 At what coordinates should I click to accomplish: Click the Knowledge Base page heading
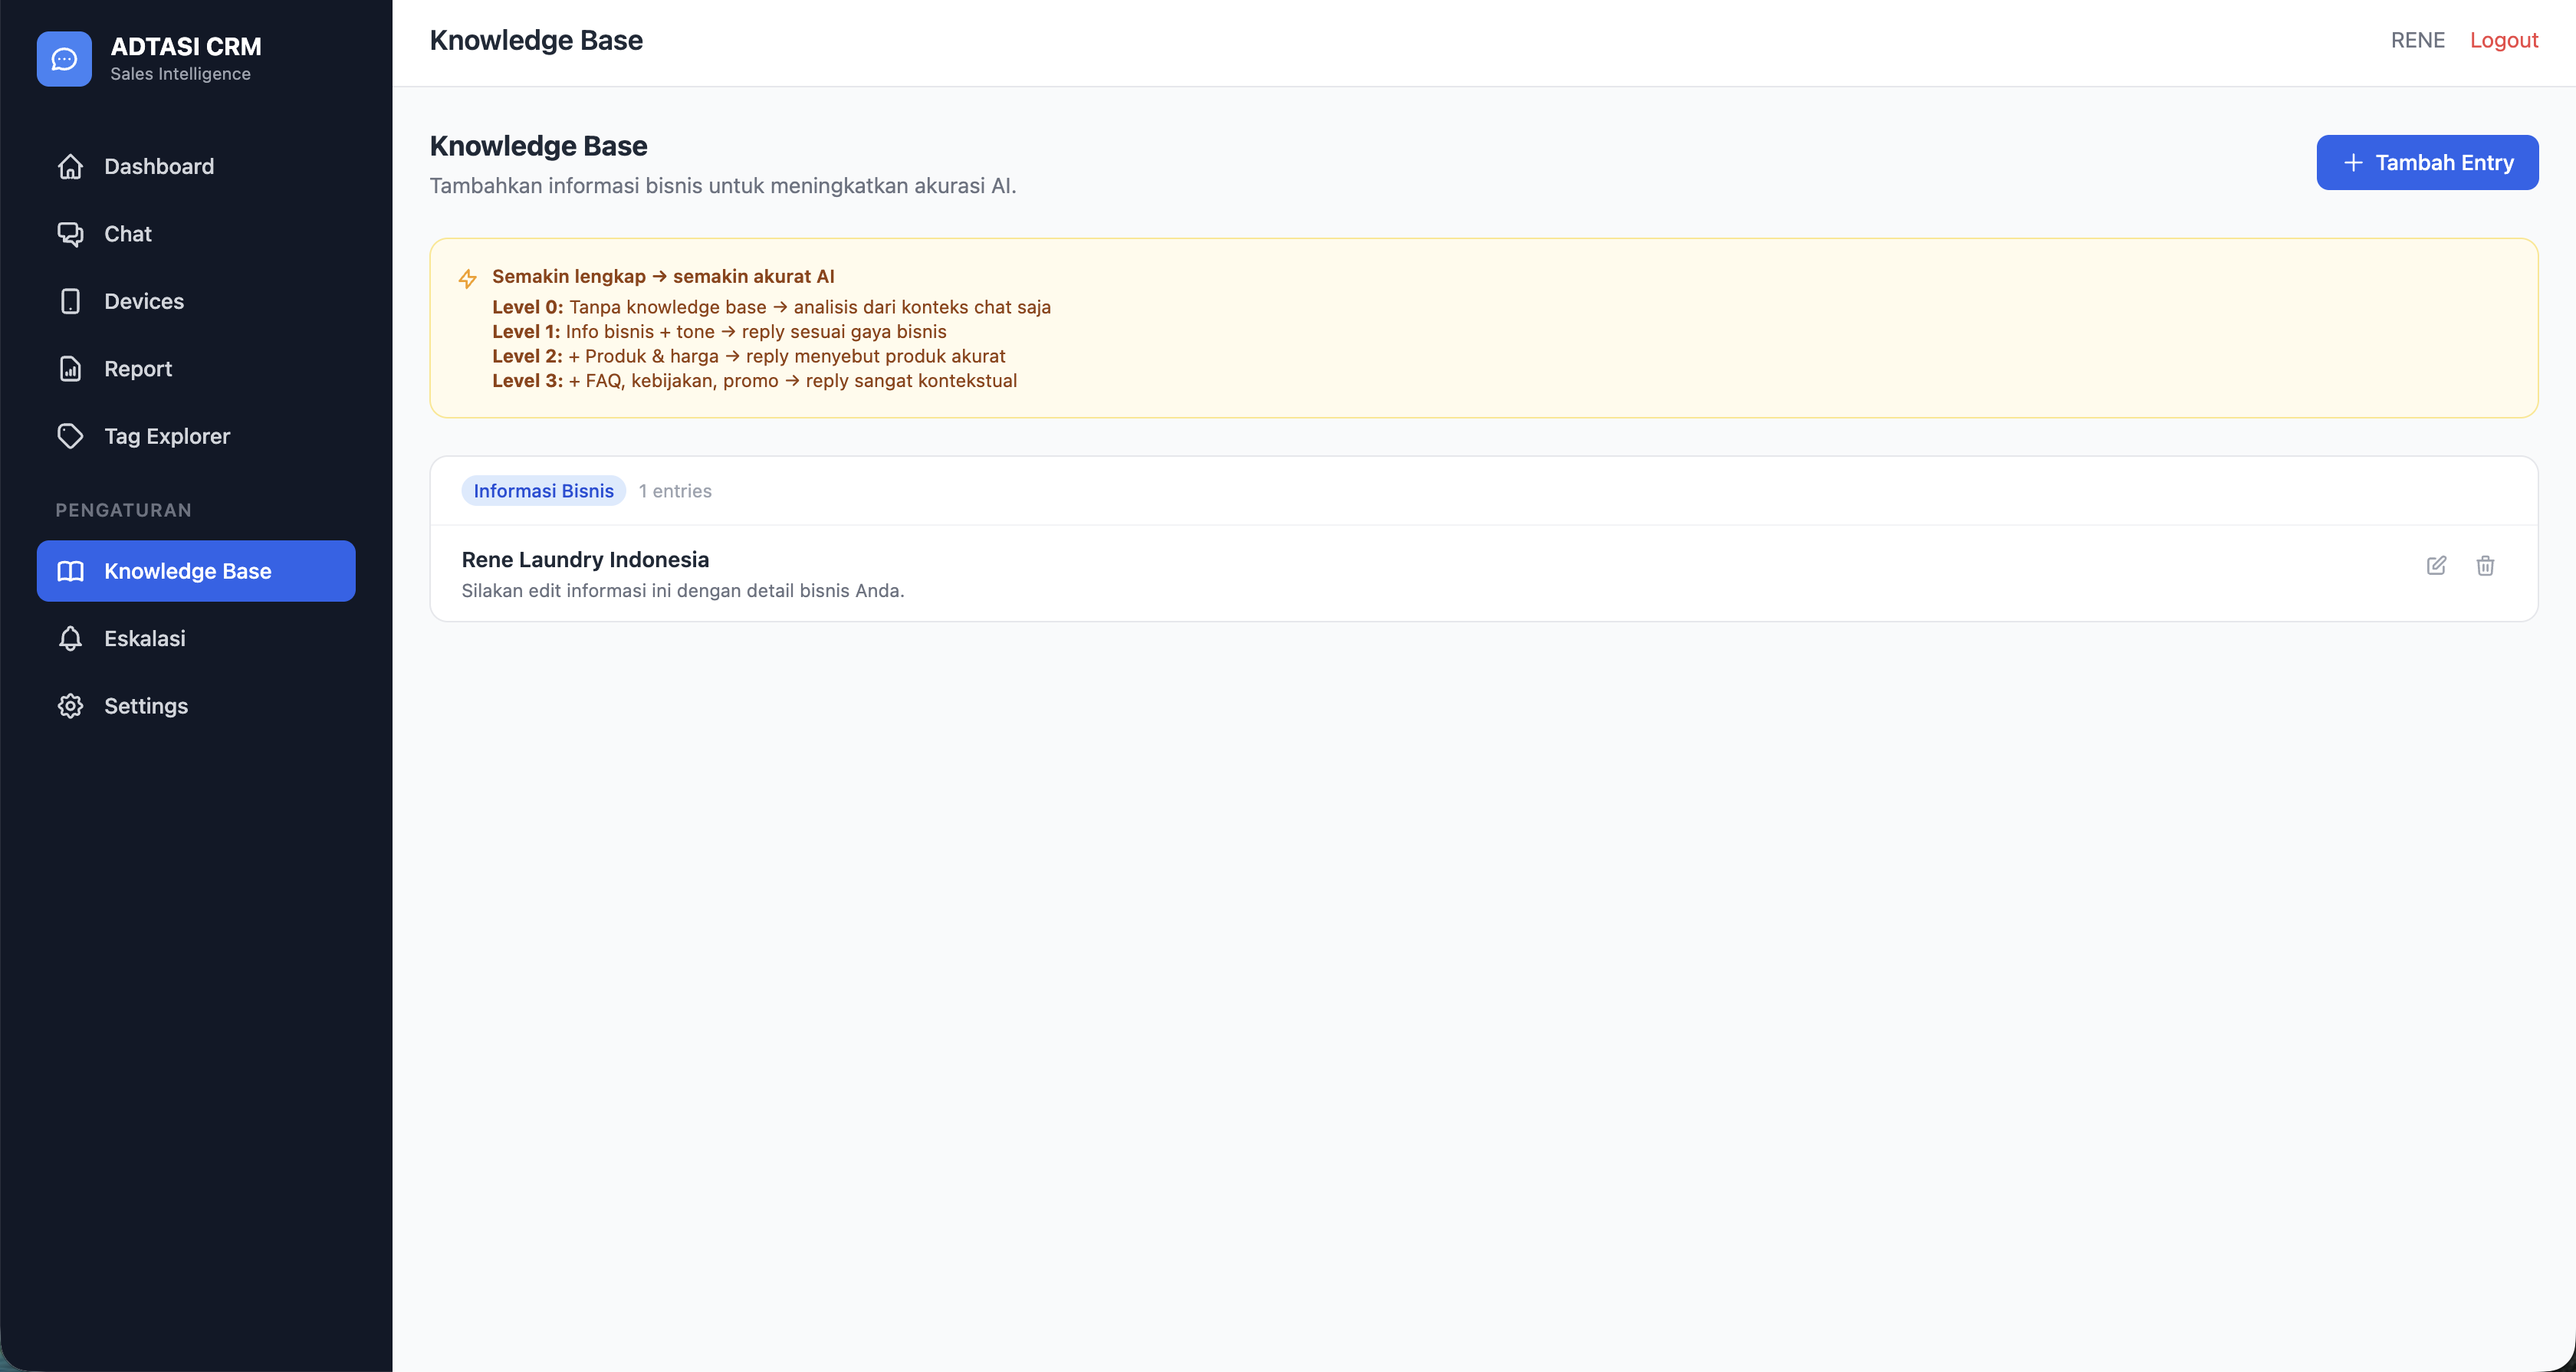pyautogui.click(x=538, y=146)
